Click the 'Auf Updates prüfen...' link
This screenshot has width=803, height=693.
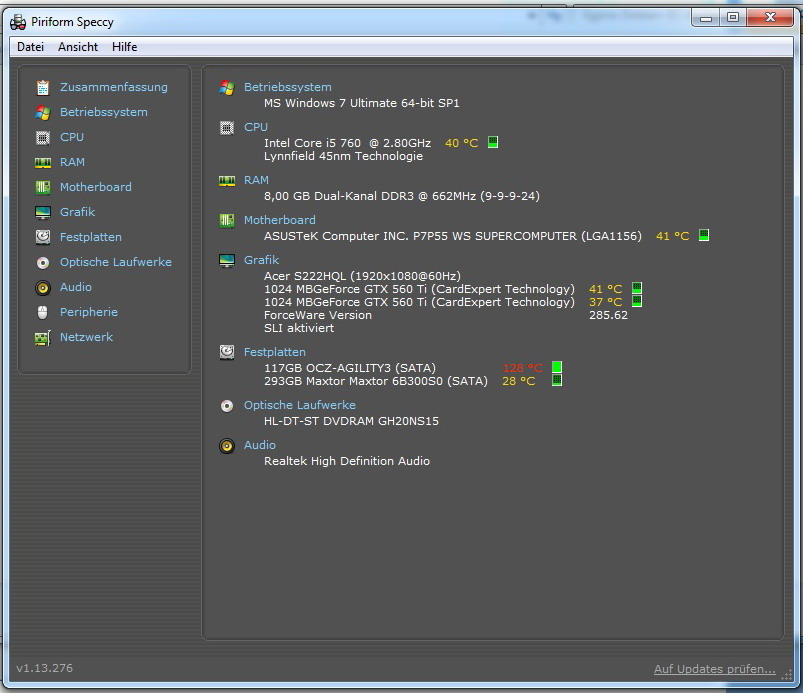click(x=715, y=669)
